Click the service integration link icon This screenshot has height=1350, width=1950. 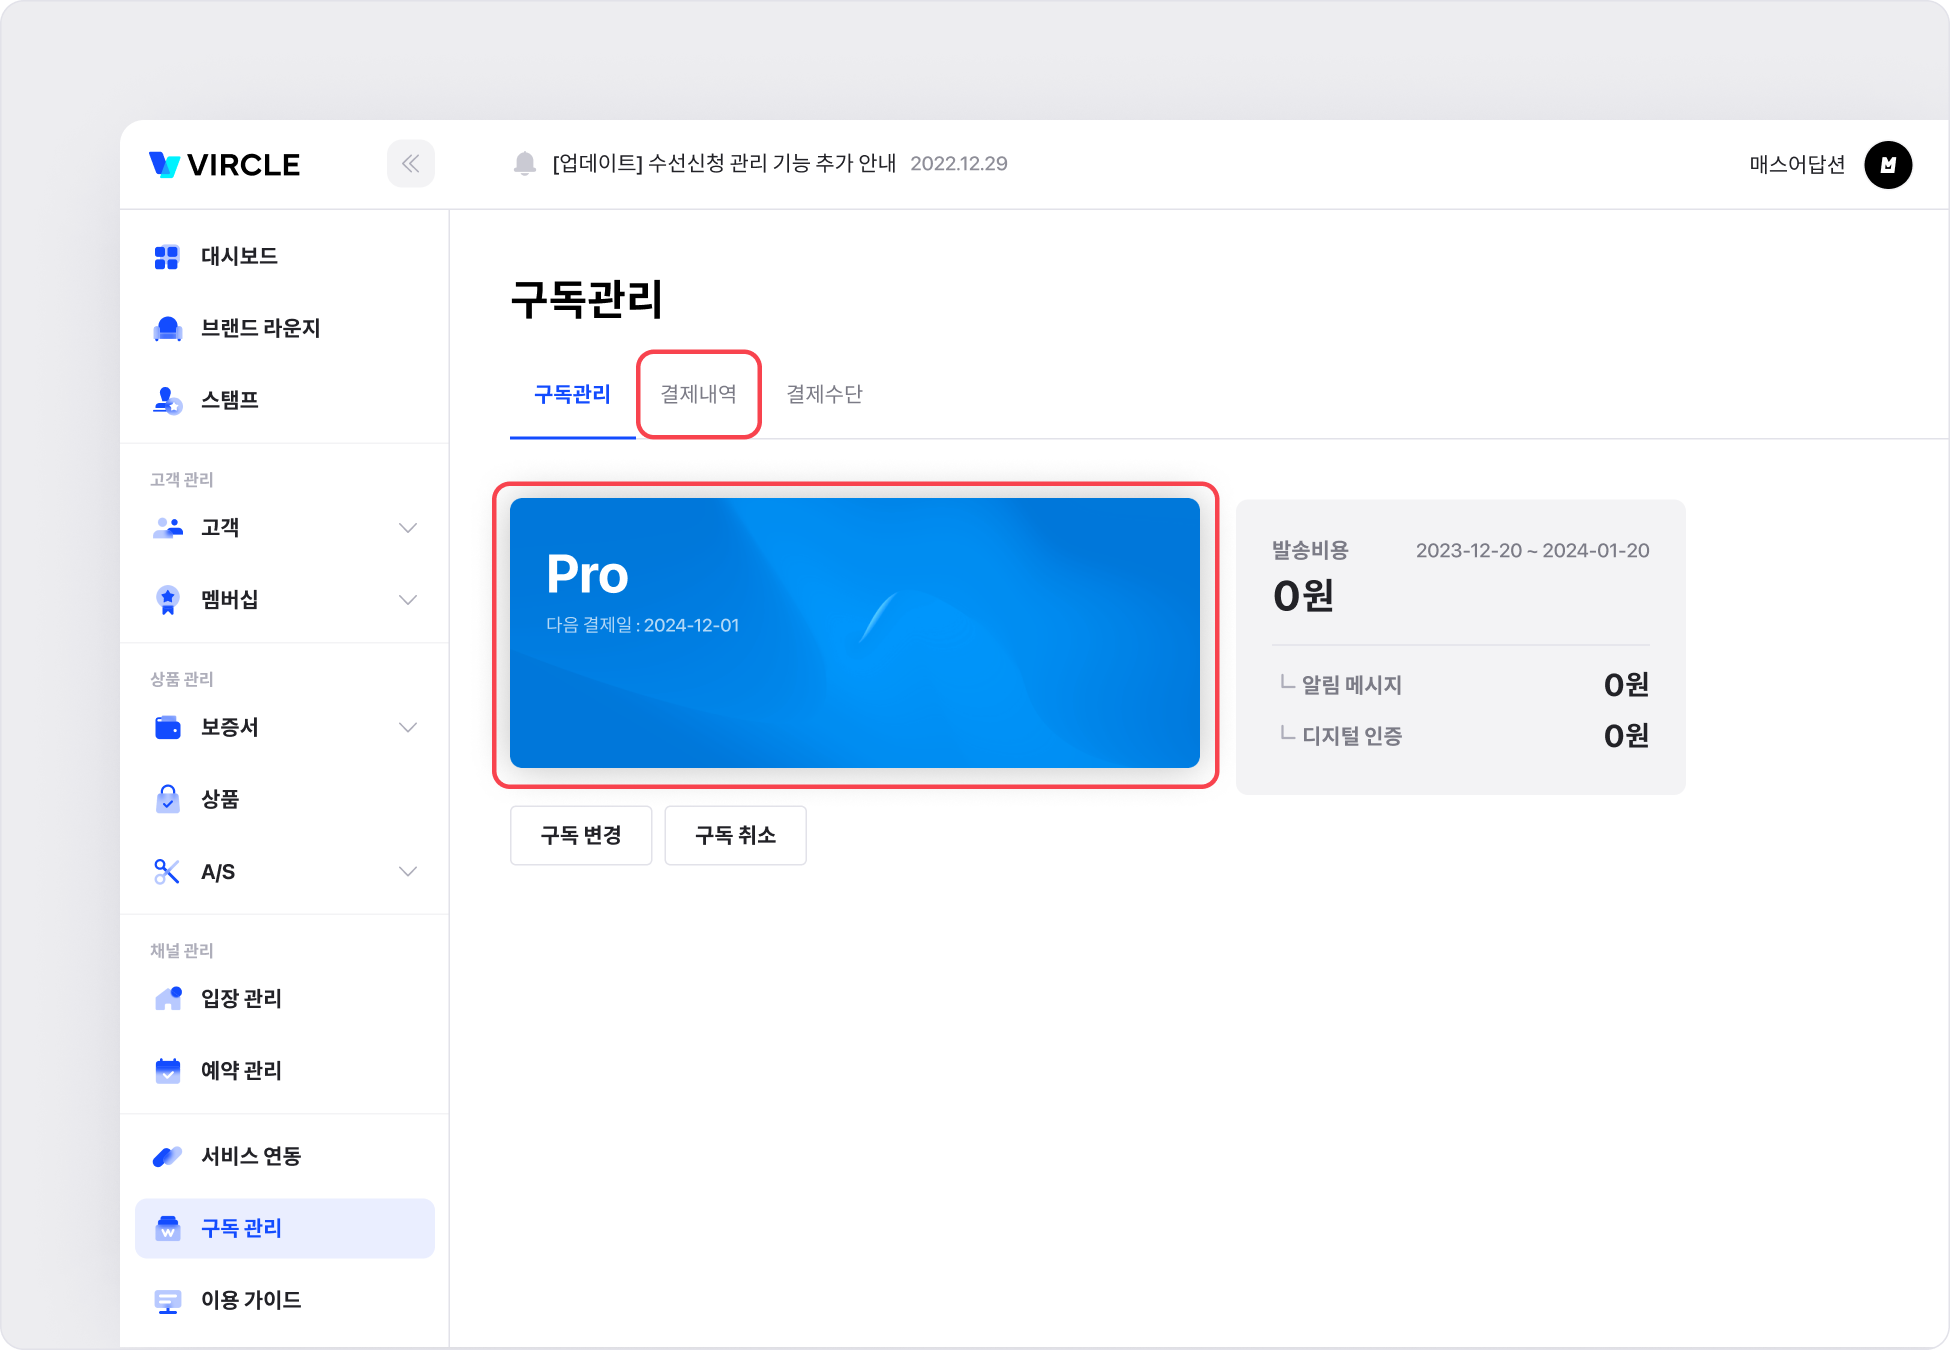(167, 1157)
